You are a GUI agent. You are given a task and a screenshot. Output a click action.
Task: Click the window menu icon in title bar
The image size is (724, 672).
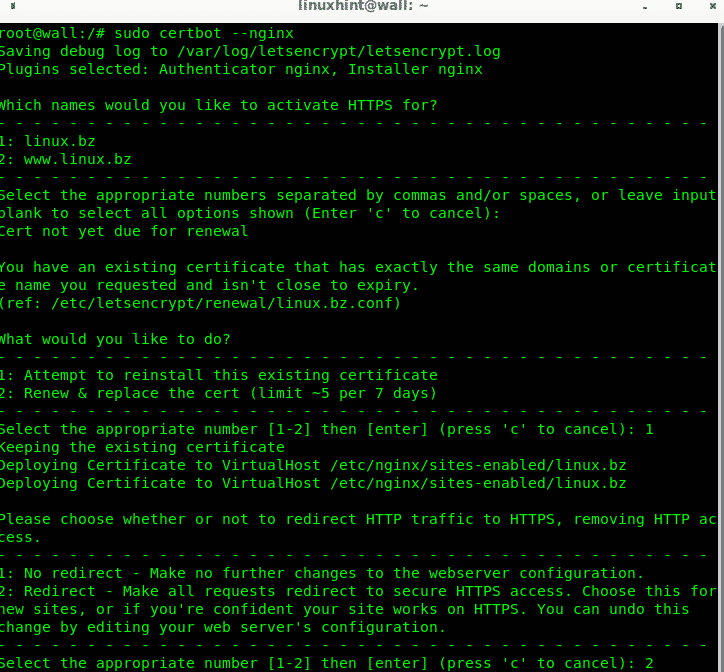[x=12, y=6]
